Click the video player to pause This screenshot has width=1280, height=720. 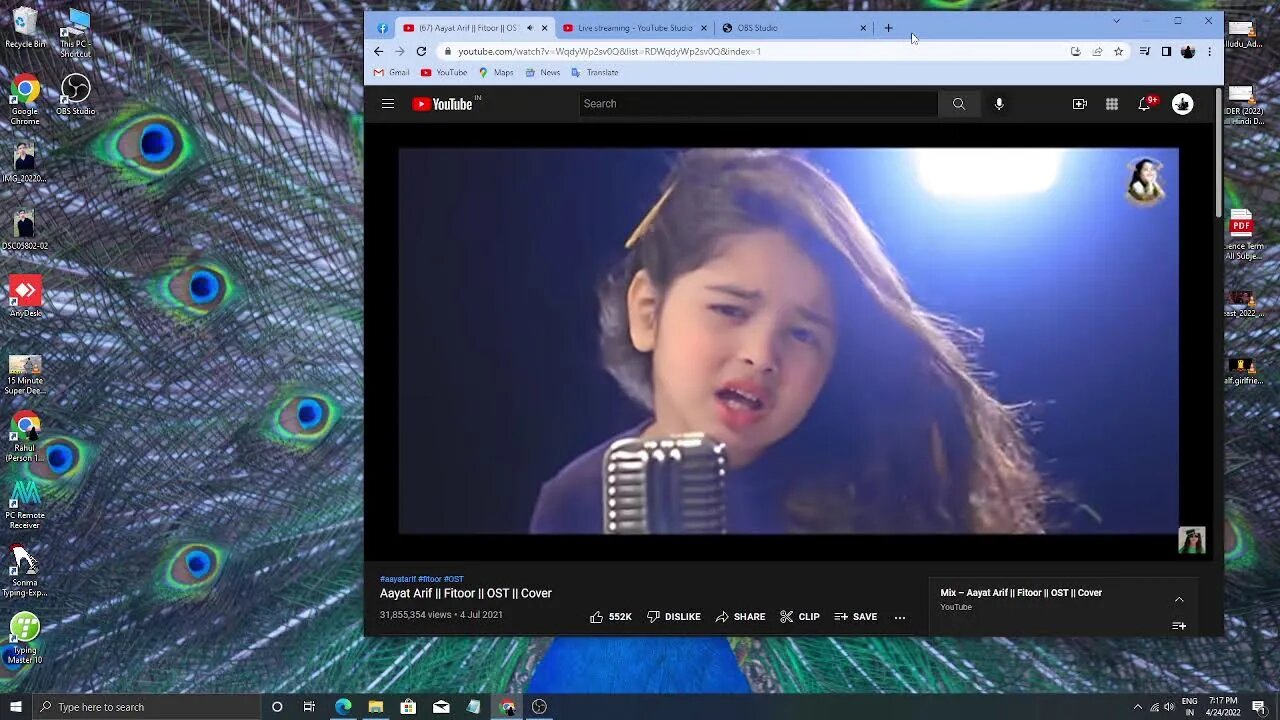coord(788,340)
